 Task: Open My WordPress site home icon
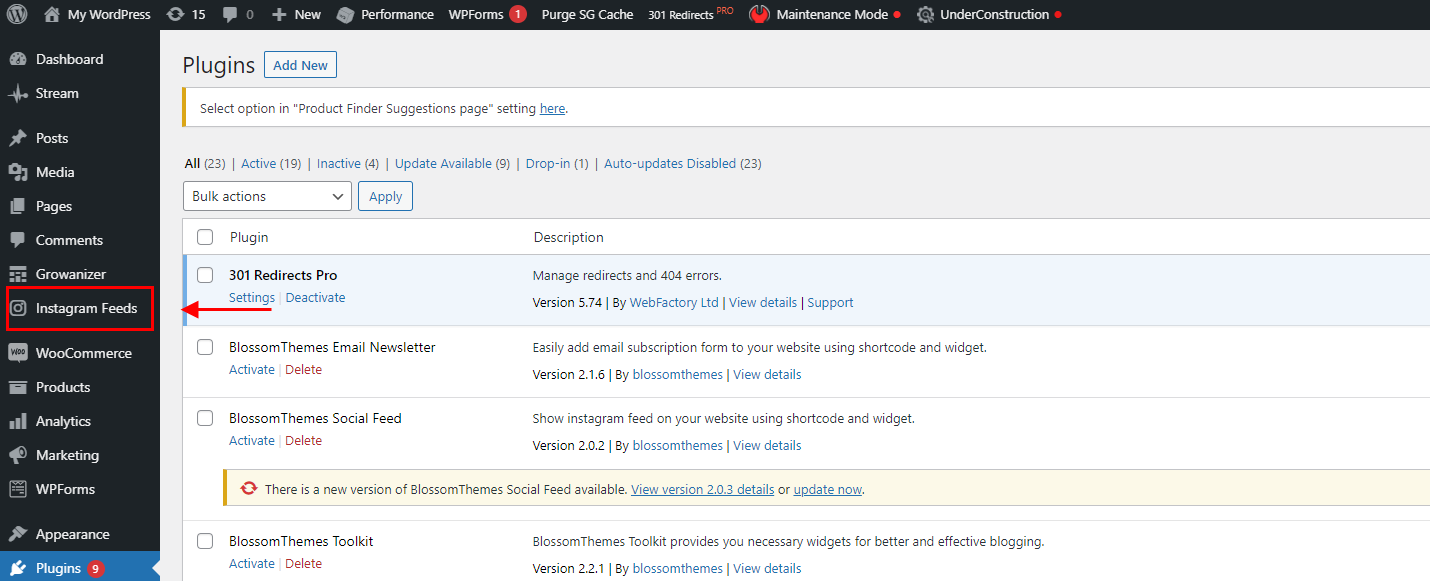52,15
